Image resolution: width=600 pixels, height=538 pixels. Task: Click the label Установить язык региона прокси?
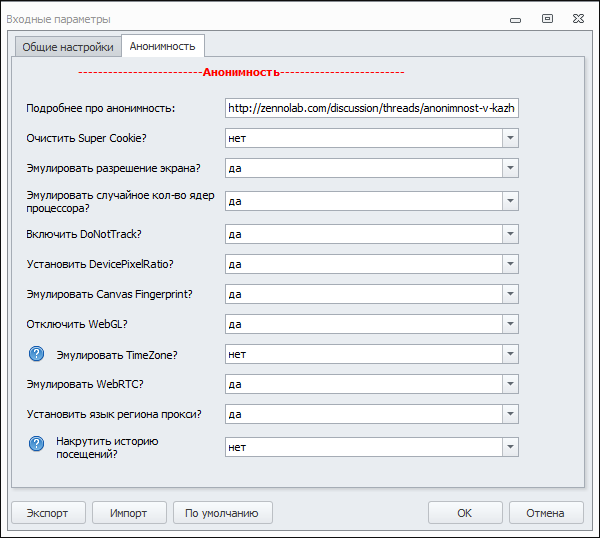click(x=114, y=414)
